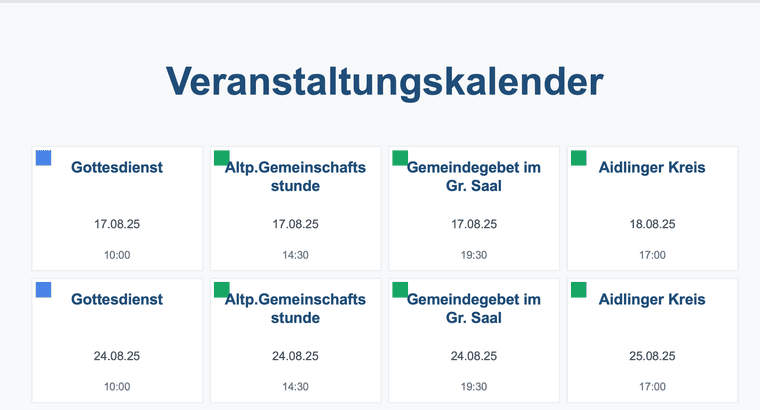Viewport: 760px width, 410px height.
Task: Open Gemeindegebet im Gr. Saal title 17.08.25
Action: (474, 176)
